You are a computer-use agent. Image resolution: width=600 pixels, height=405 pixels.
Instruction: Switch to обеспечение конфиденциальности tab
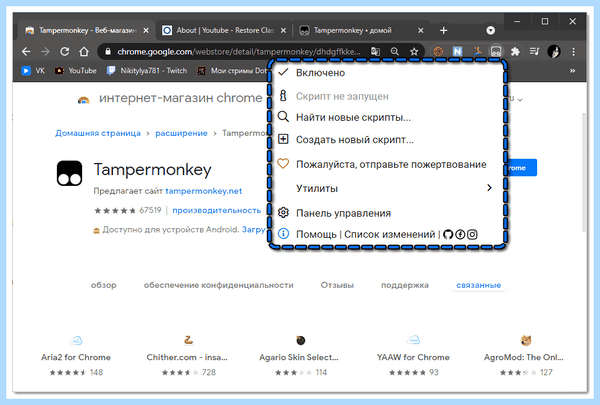[218, 285]
